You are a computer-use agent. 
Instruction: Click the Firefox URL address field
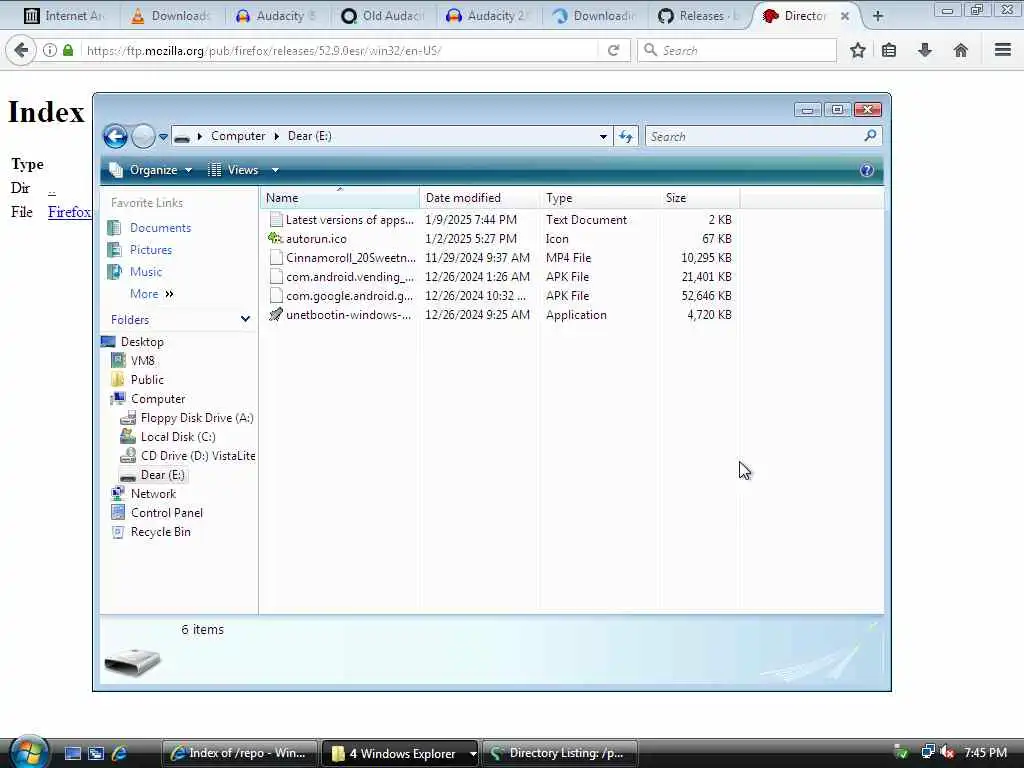click(340, 50)
